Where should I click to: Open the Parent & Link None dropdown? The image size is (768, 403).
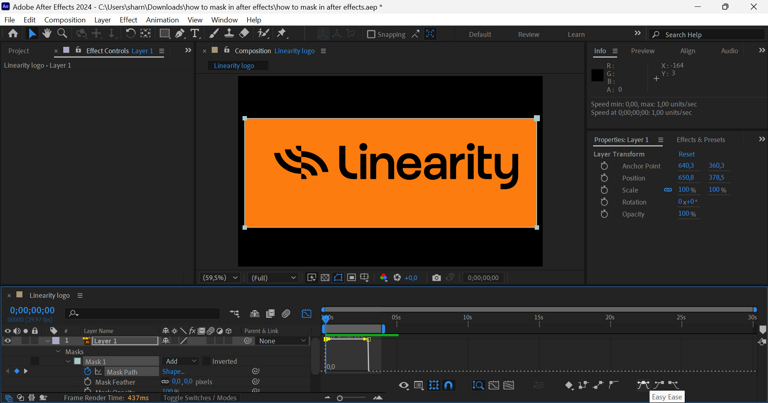point(282,341)
